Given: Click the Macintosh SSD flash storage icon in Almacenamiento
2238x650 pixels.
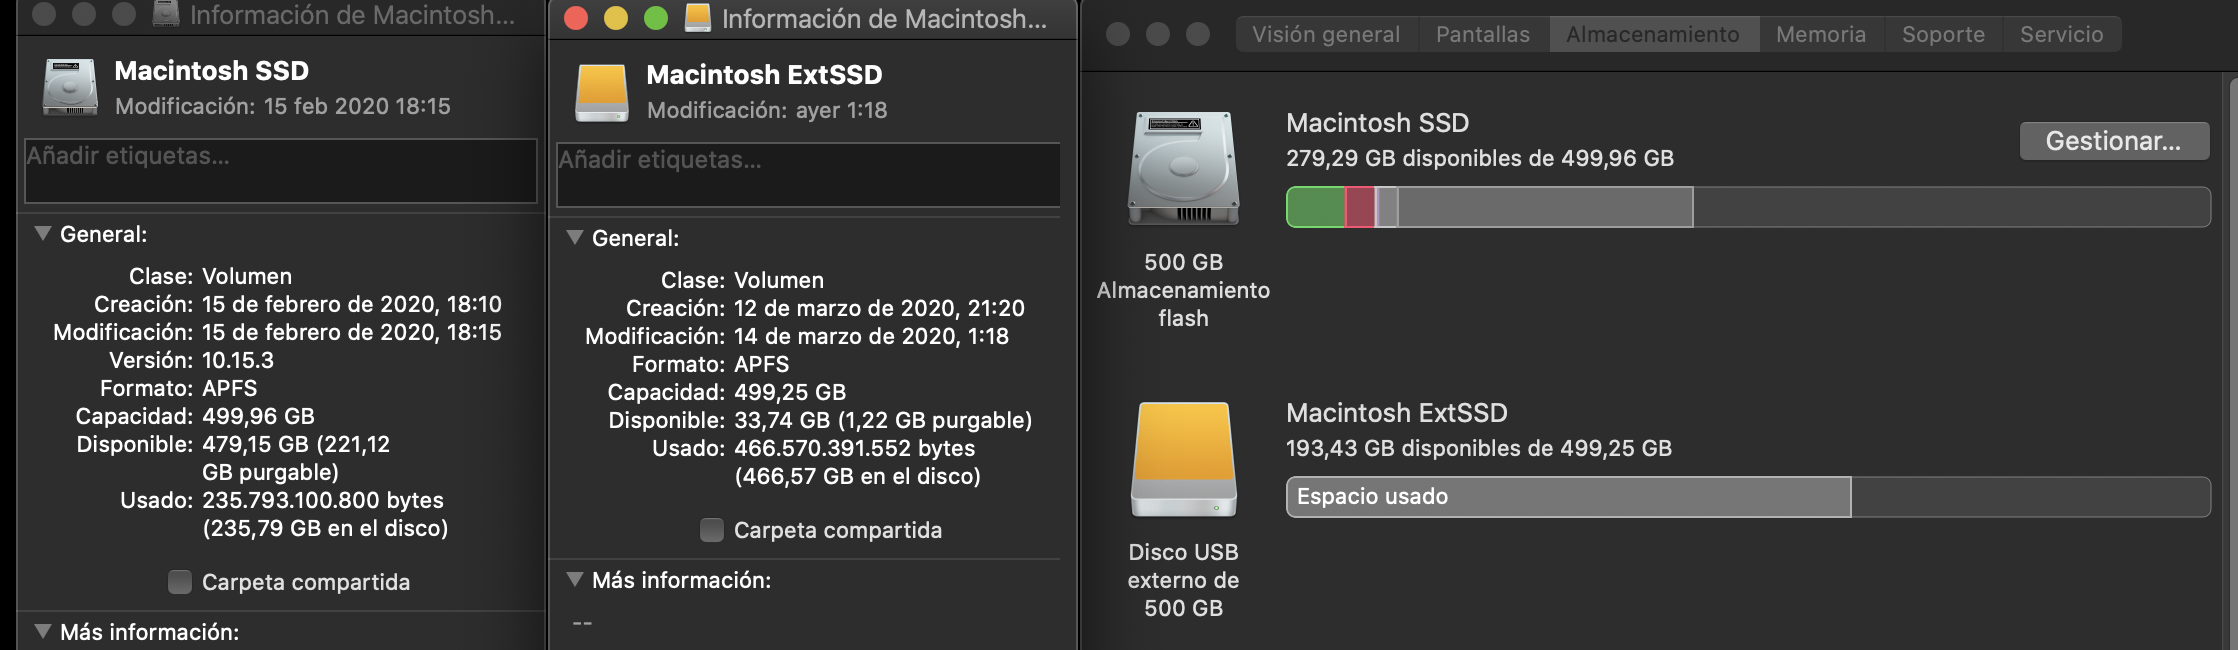Looking at the screenshot, I should click(1183, 168).
